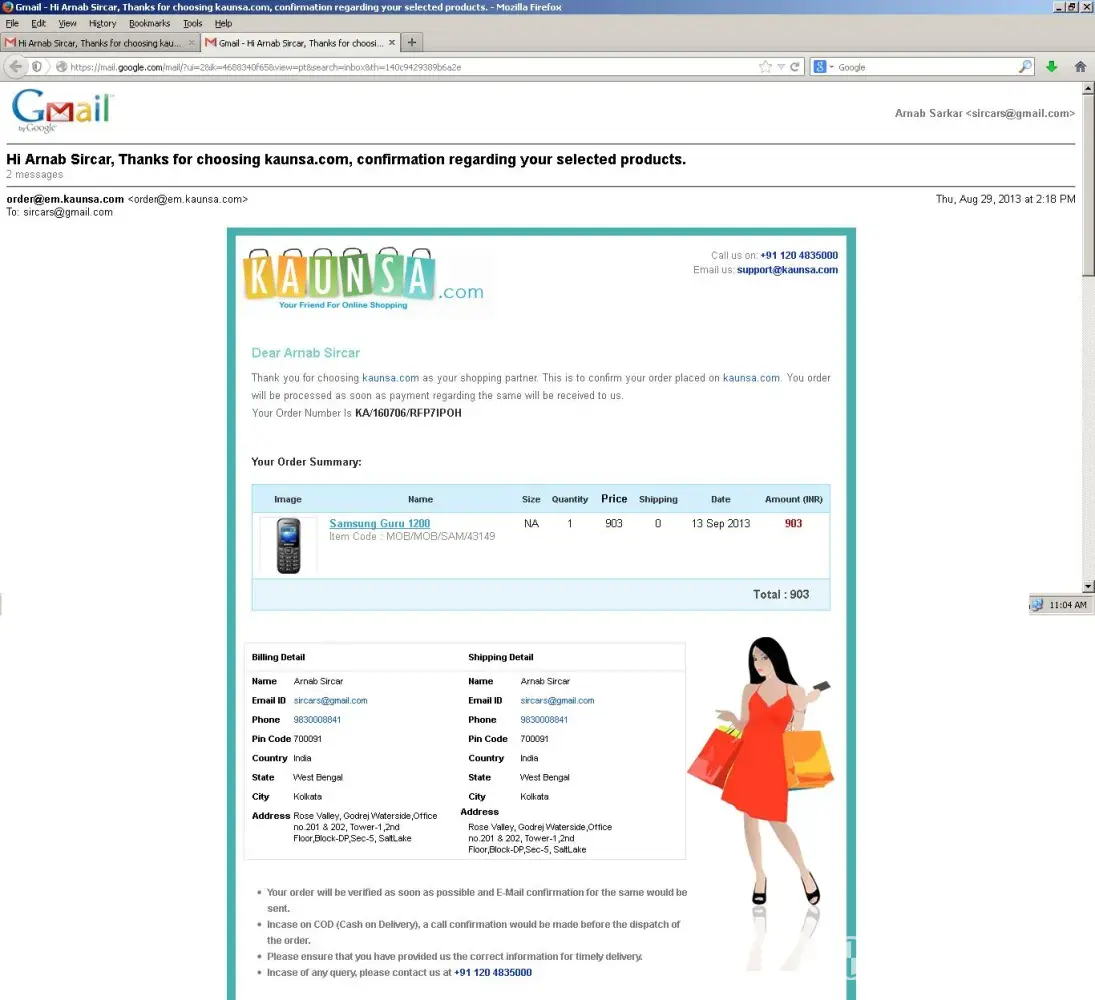Click the Gmail logo
Screen dimensions: 1095x1000
[61, 110]
